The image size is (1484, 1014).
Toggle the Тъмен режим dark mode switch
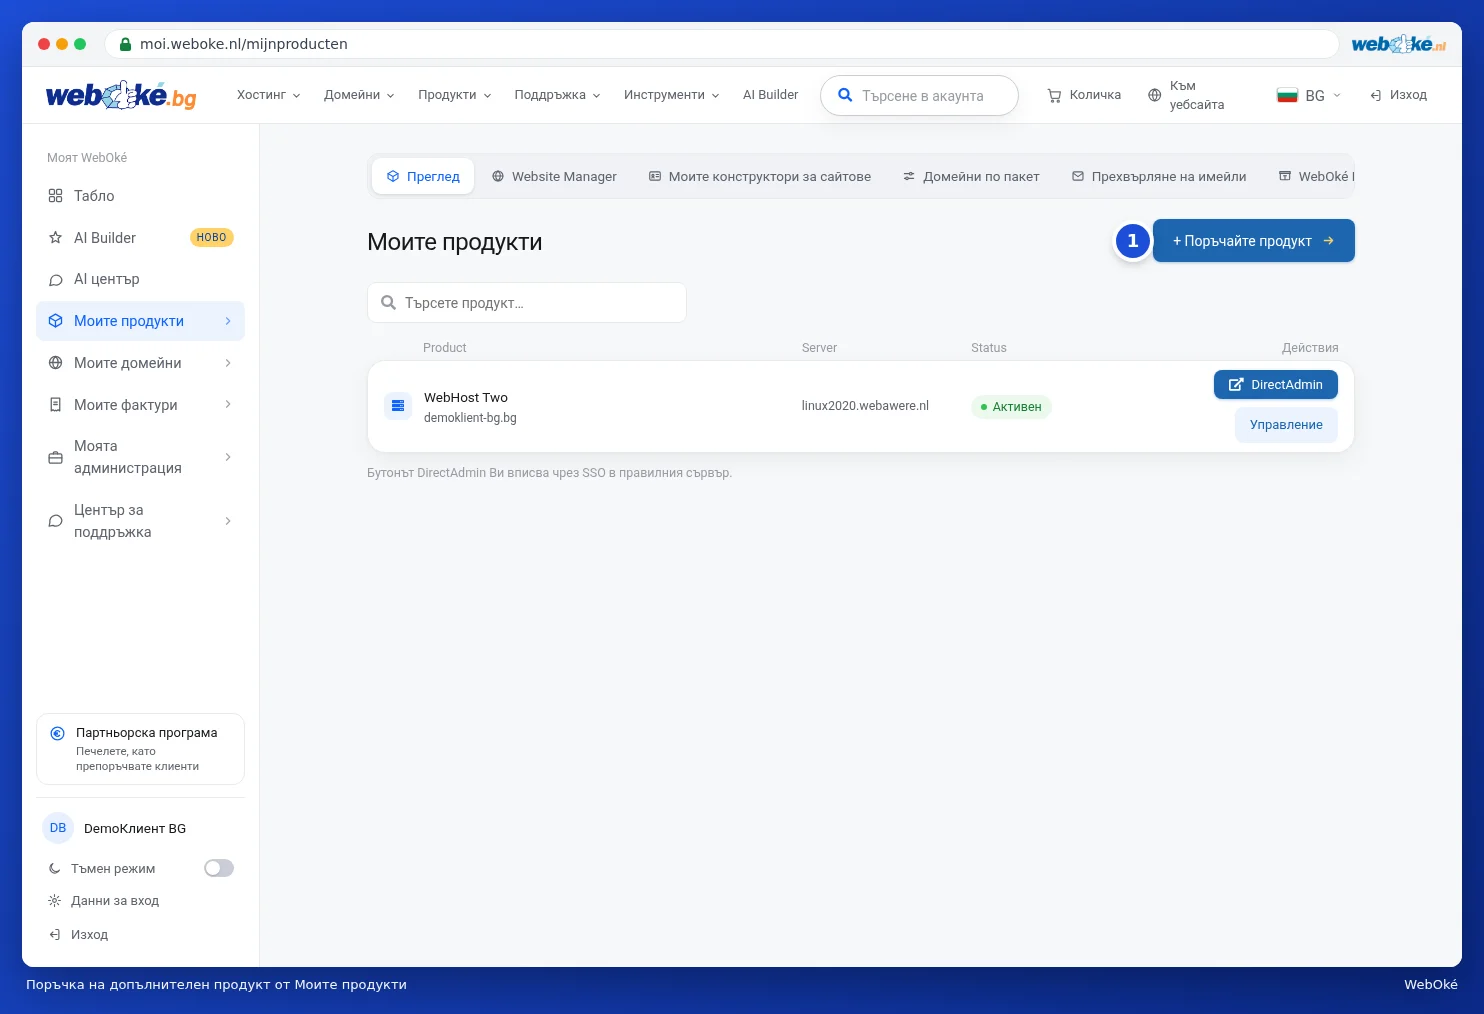click(219, 868)
